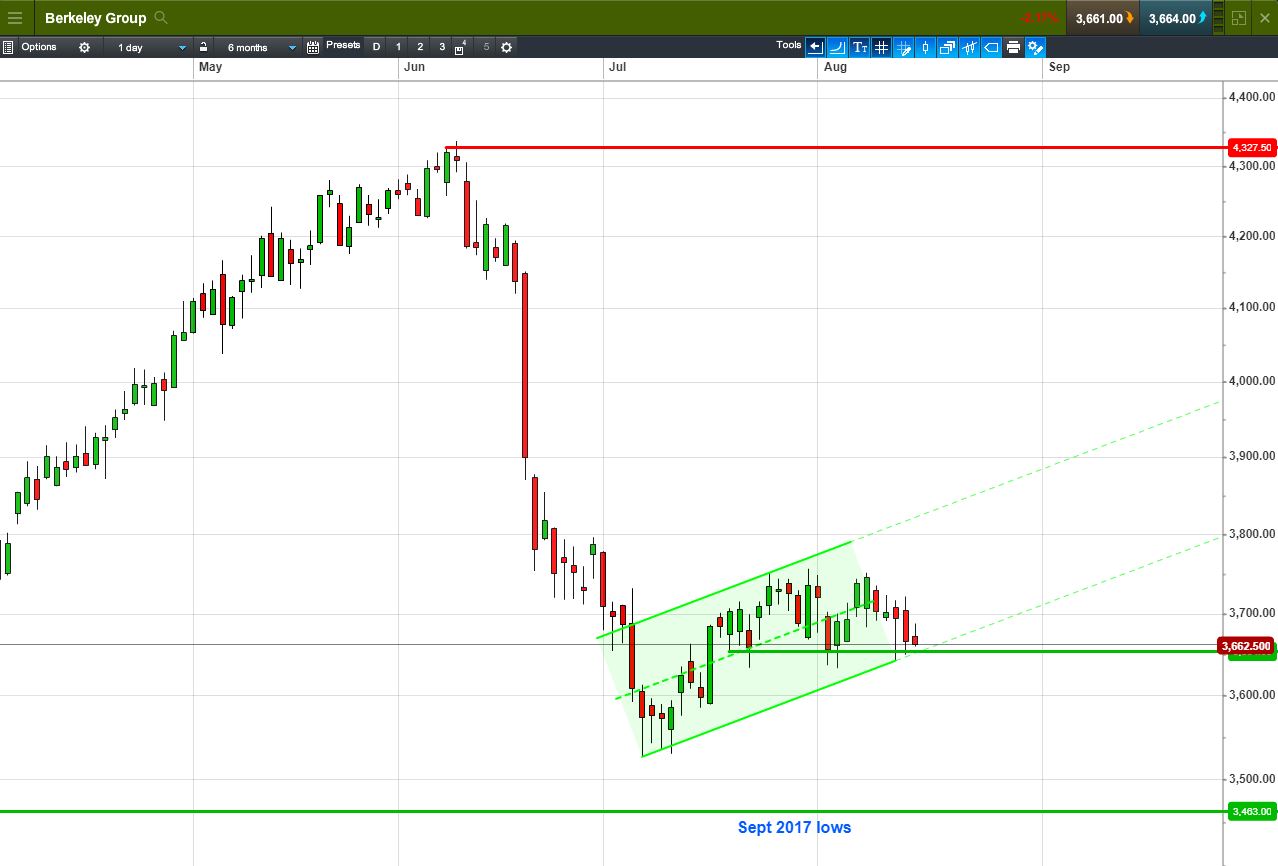Select the red 4,327.50 resistance label
The image size is (1278, 866).
click(1252, 148)
